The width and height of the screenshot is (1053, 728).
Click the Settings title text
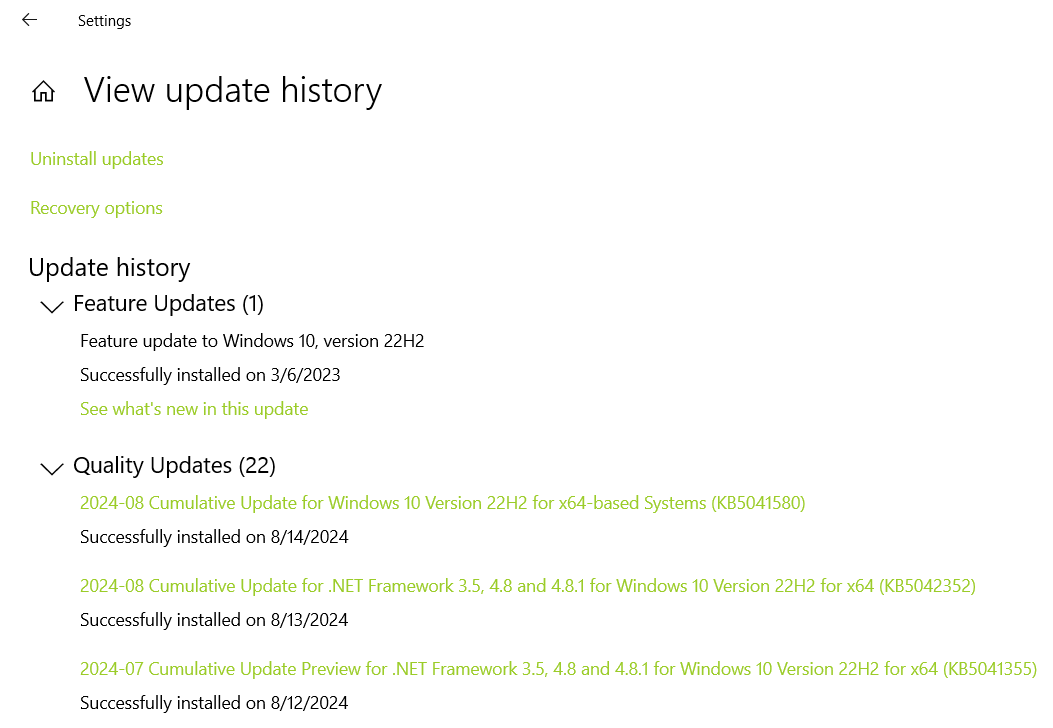[104, 21]
